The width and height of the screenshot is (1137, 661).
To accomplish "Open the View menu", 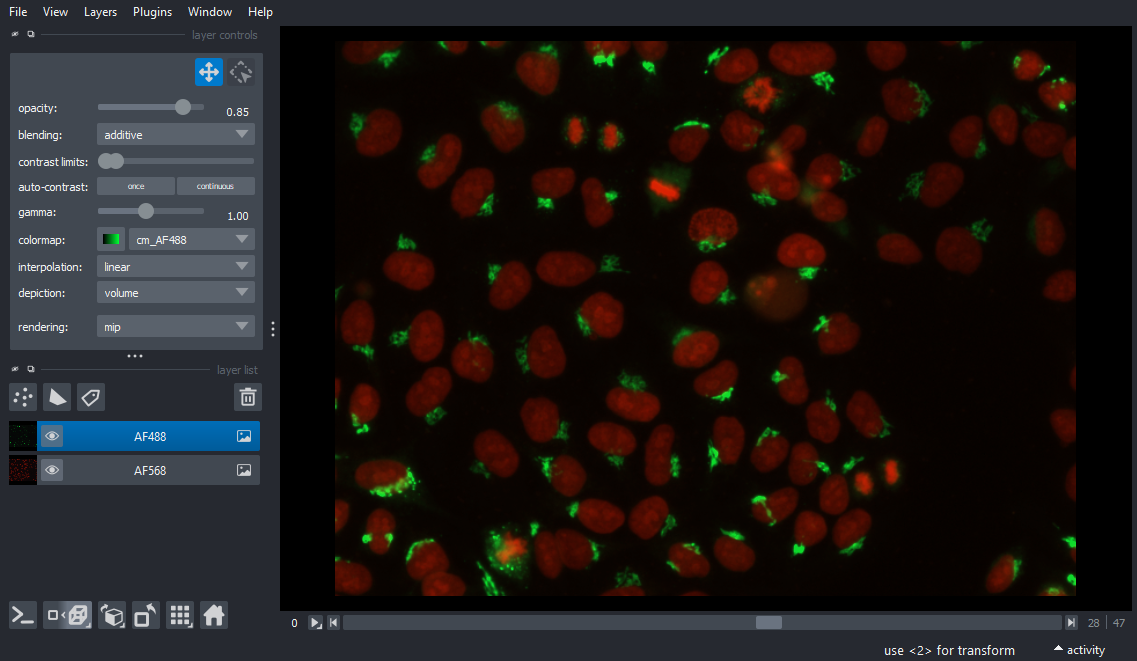I will tap(55, 12).
